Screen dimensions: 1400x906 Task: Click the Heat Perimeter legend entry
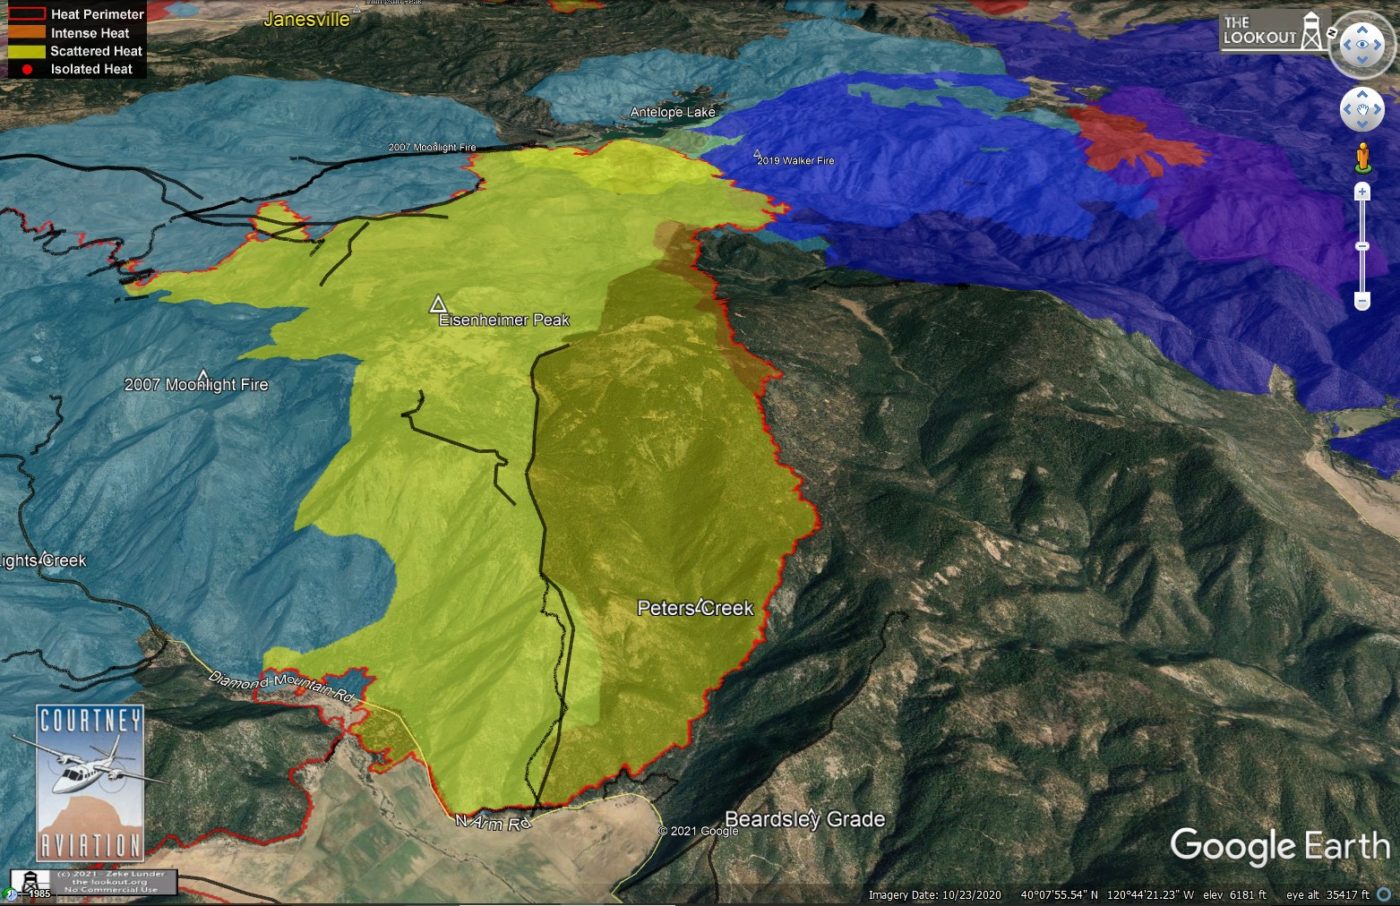[x=76, y=14]
